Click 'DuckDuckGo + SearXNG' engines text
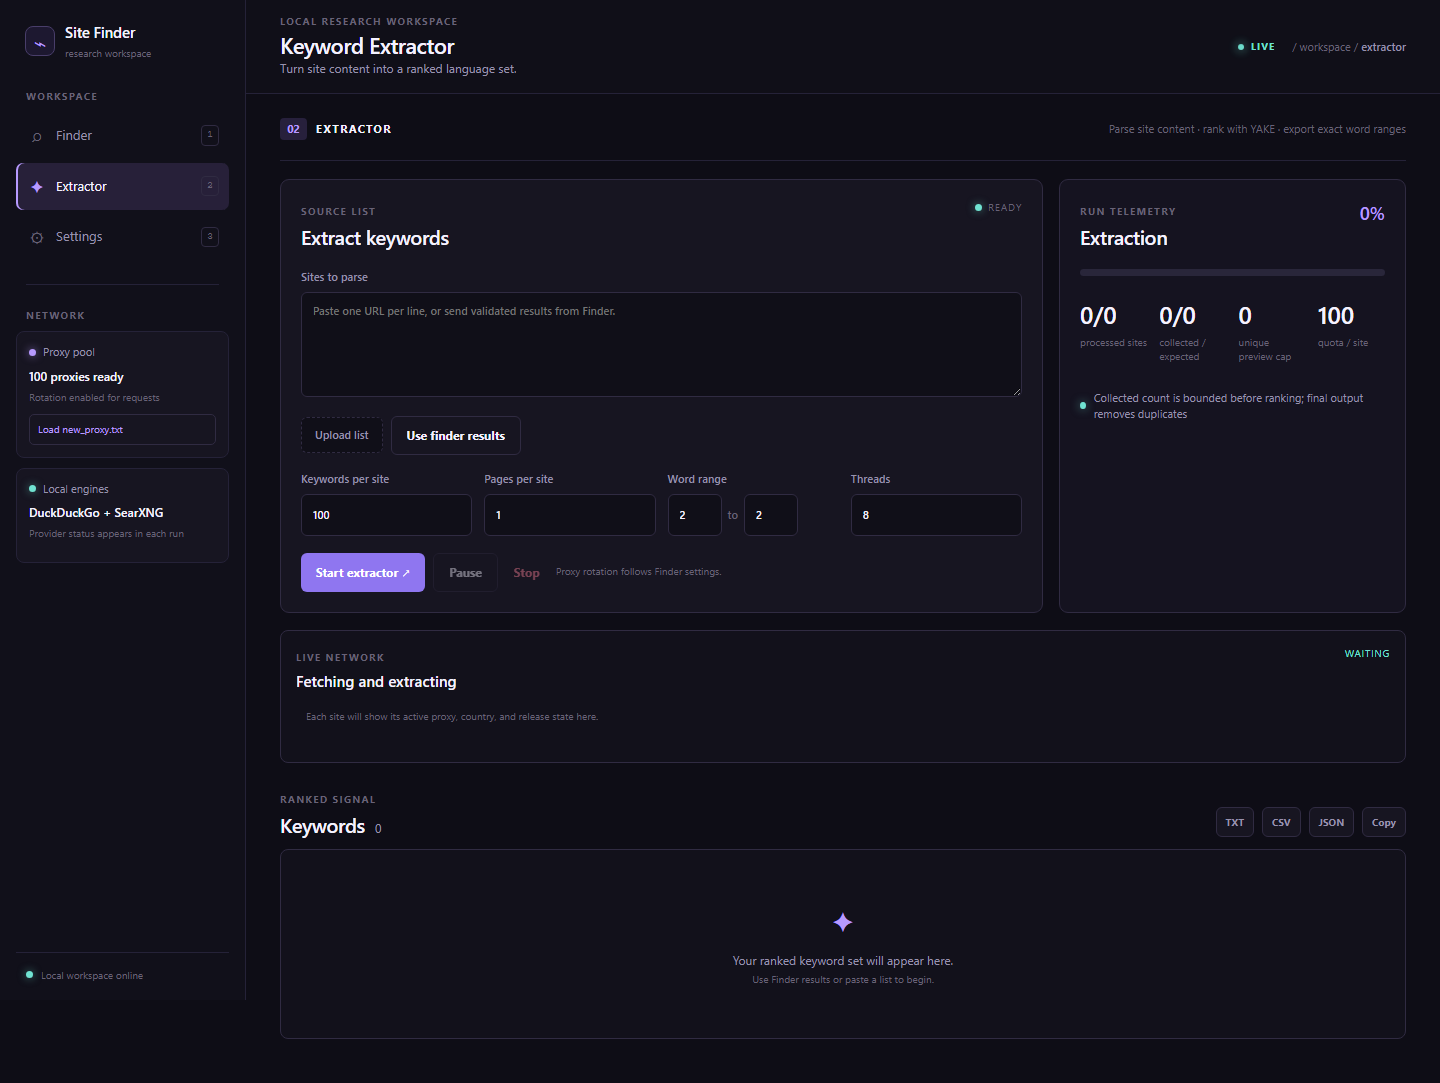This screenshot has width=1440, height=1083. coord(96,513)
